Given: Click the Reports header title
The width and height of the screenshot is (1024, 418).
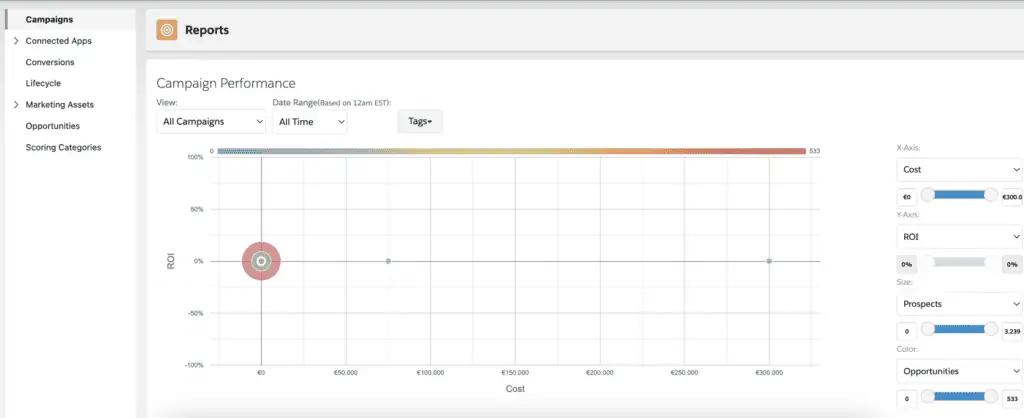Looking at the screenshot, I should (207, 30).
